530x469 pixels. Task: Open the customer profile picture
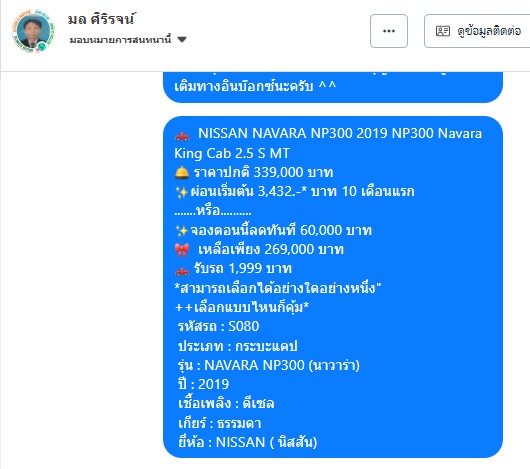(x=33, y=31)
